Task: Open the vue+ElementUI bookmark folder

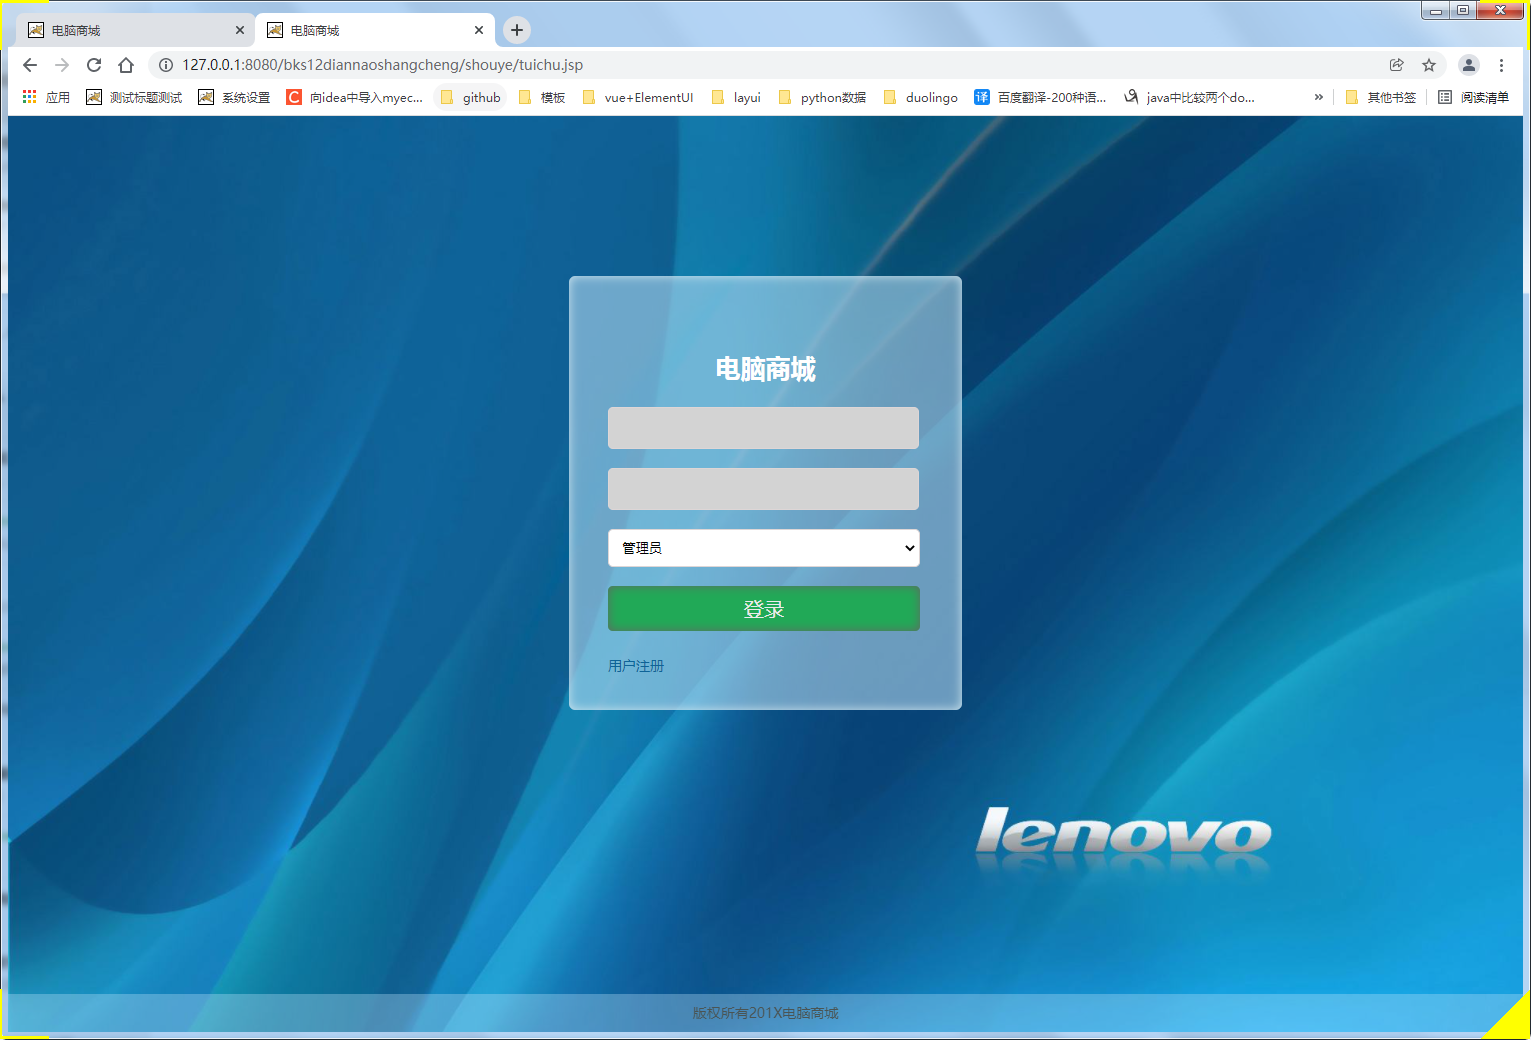Action: [638, 97]
